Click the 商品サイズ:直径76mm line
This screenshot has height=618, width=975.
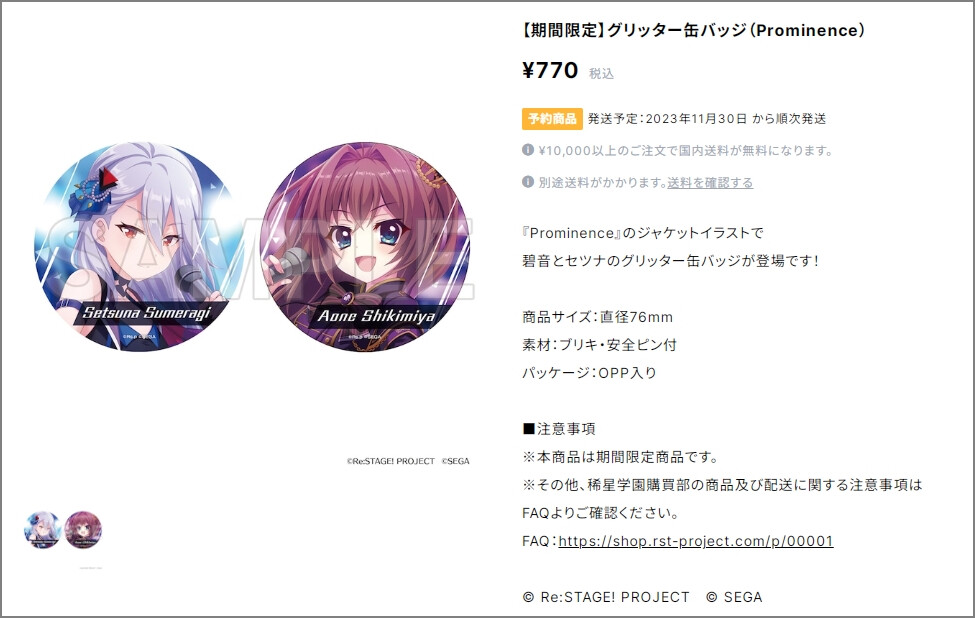click(x=598, y=317)
